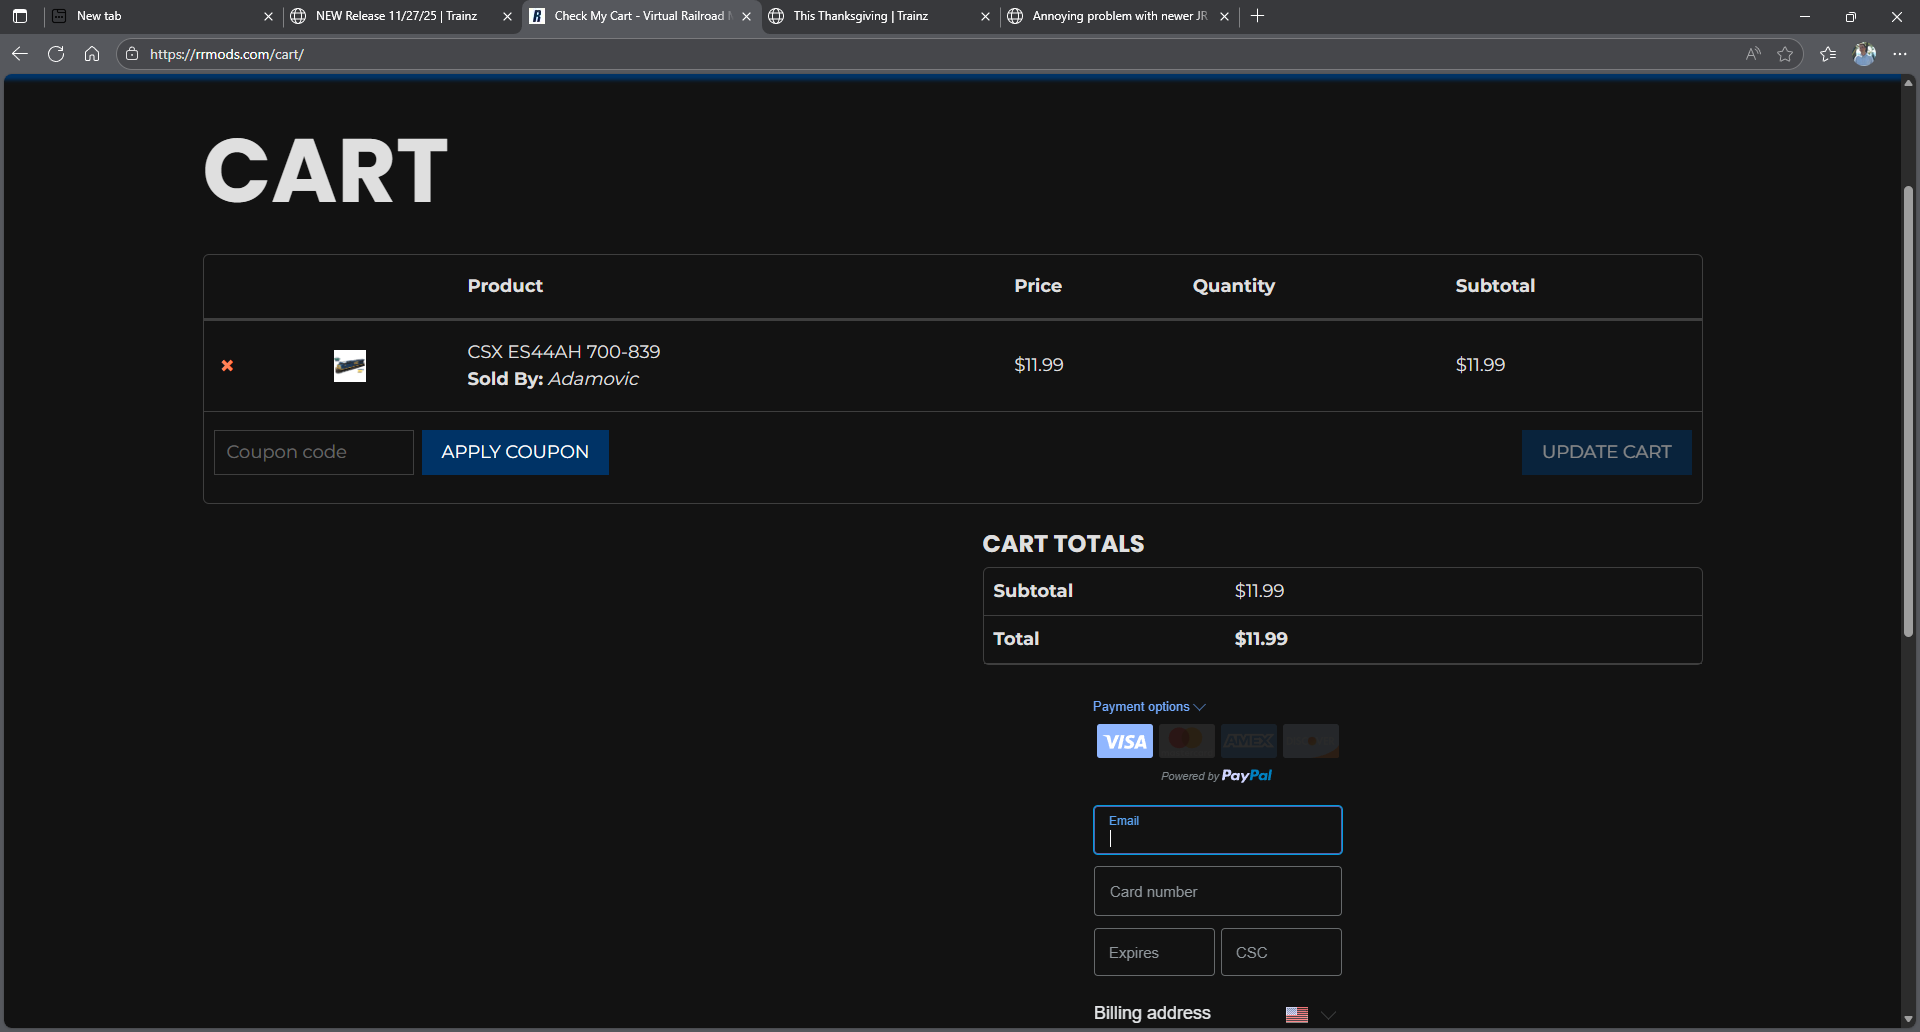Open the tab actions menu icon
The width and height of the screenshot is (1920, 1032).
(20, 16)
